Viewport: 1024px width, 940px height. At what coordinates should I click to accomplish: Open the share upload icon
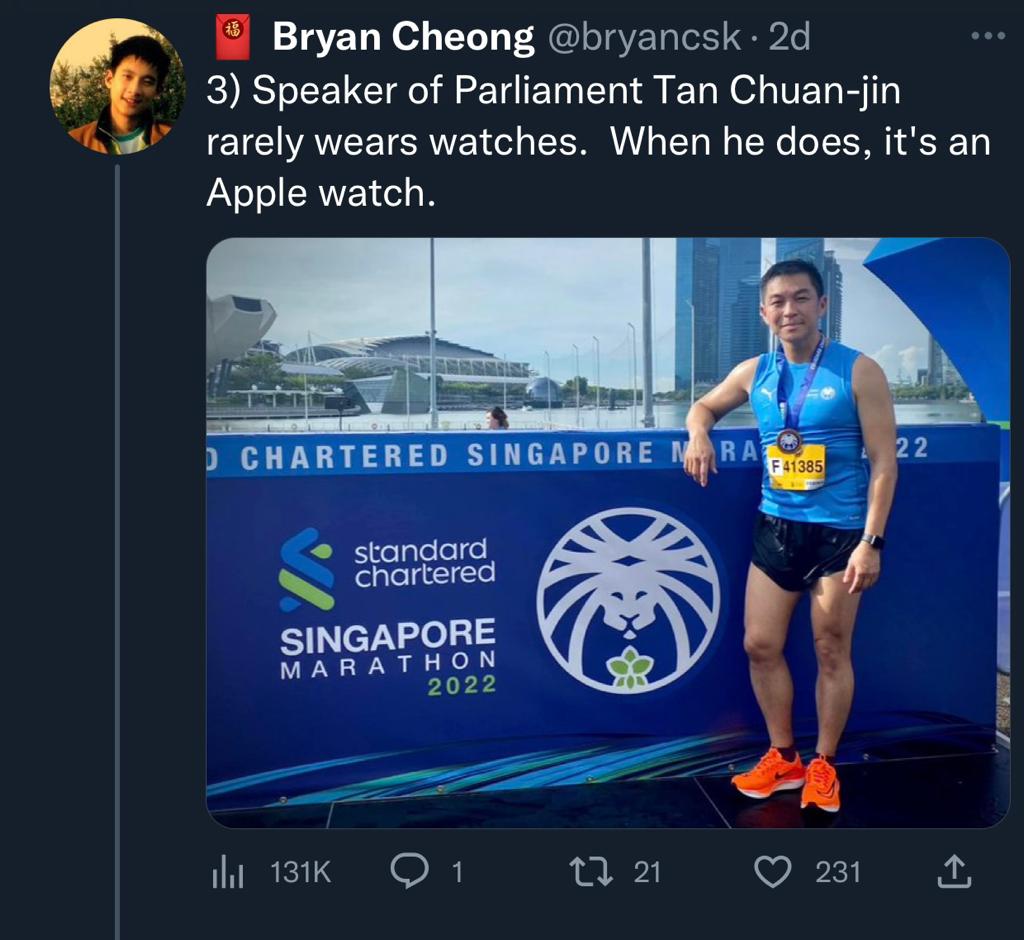[x=954, y=871]
